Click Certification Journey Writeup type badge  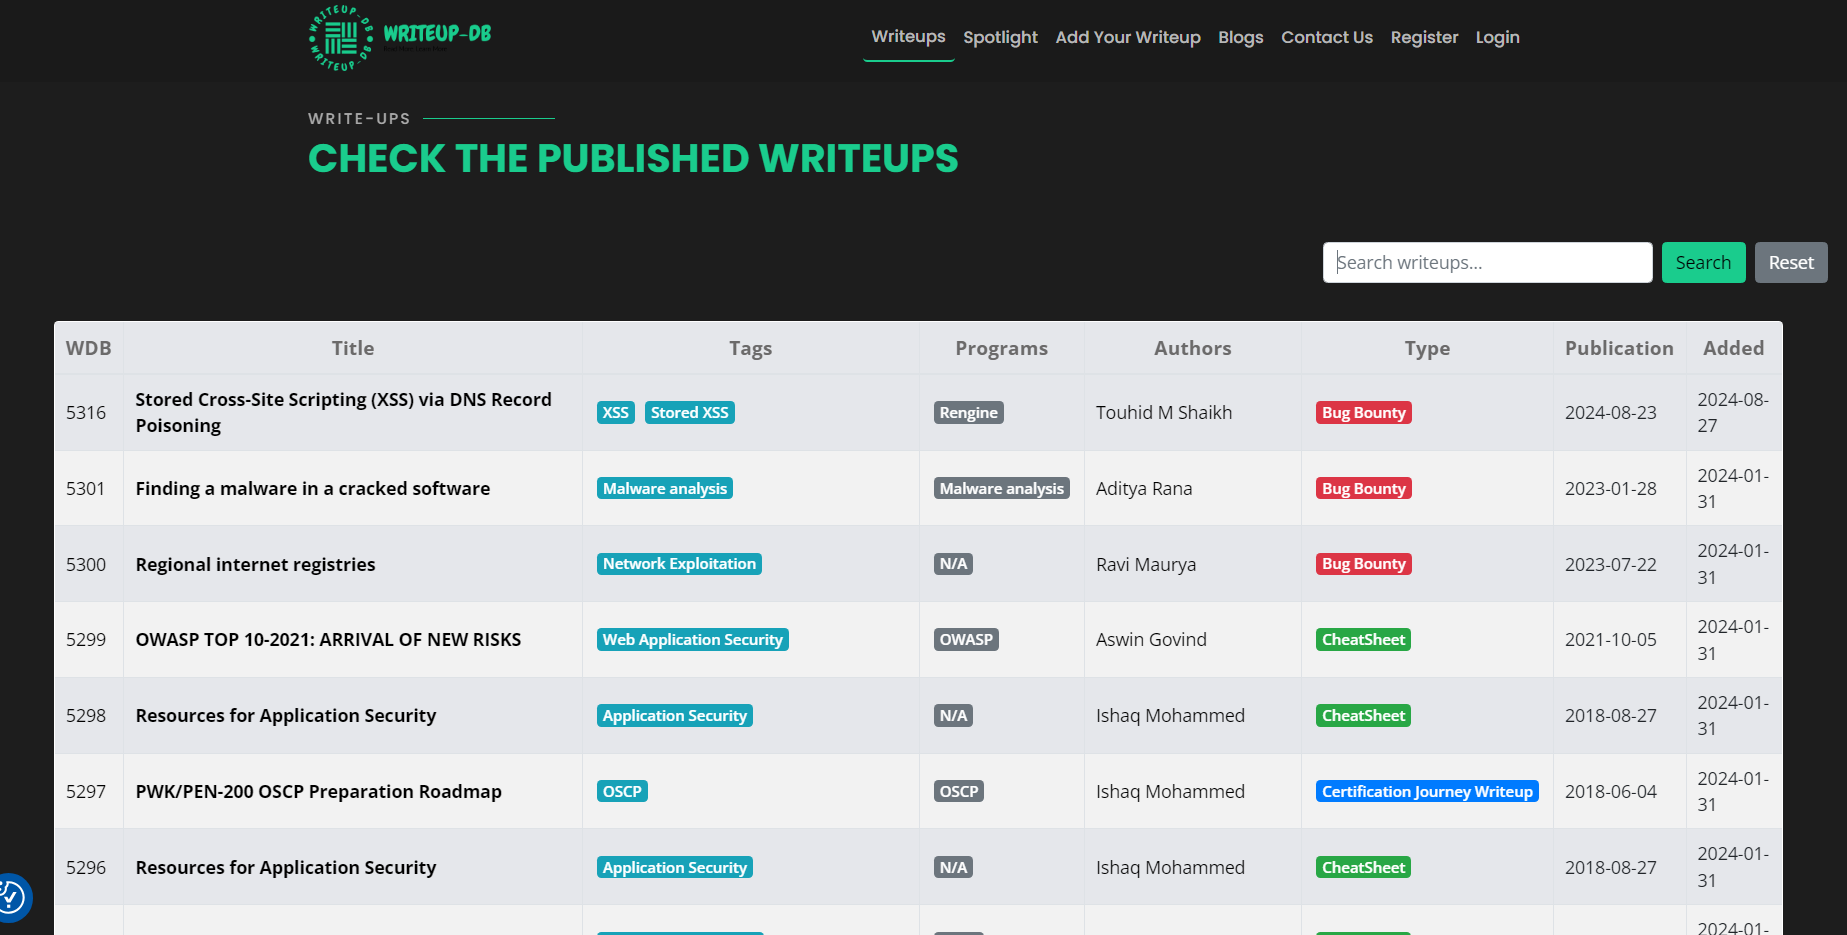point(1427,791)
